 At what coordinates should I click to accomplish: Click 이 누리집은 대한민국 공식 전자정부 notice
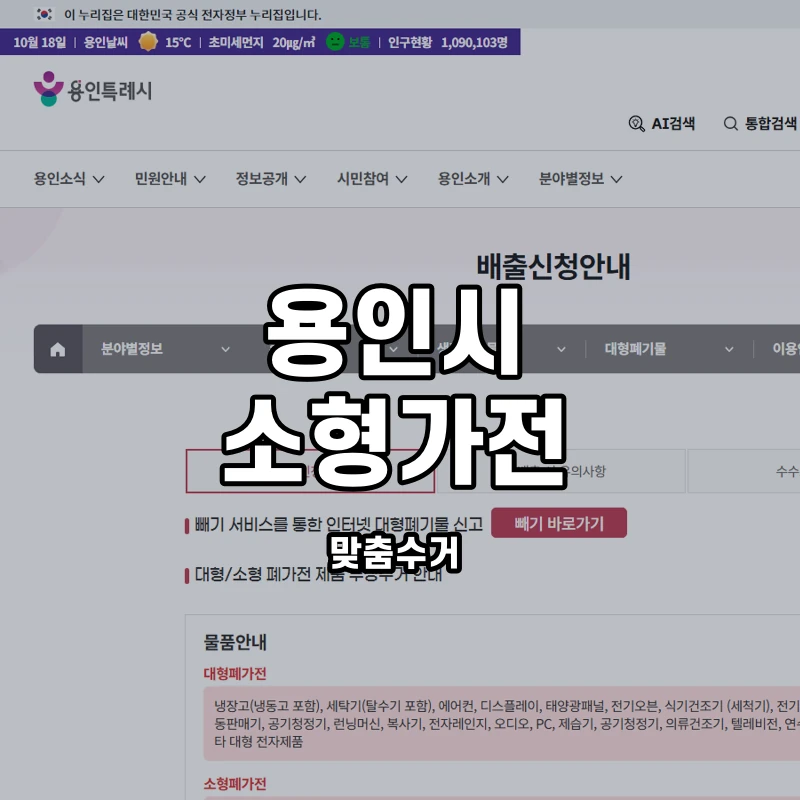(x=192, y=14)
